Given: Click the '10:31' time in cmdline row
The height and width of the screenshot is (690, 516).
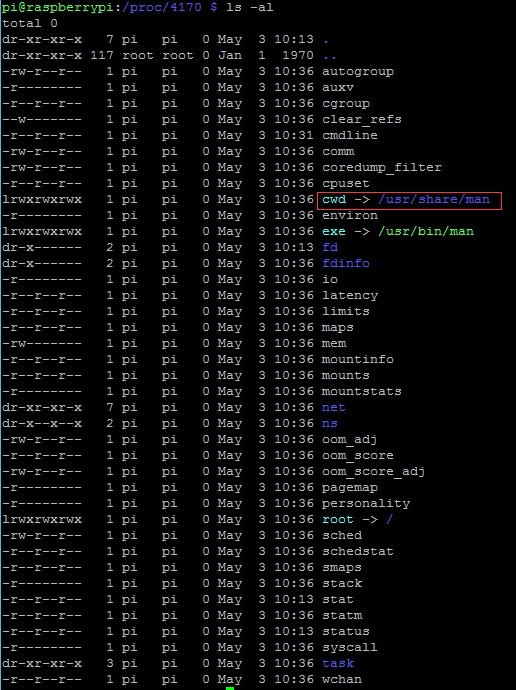Looking at the screenshot, I should 294,136.
